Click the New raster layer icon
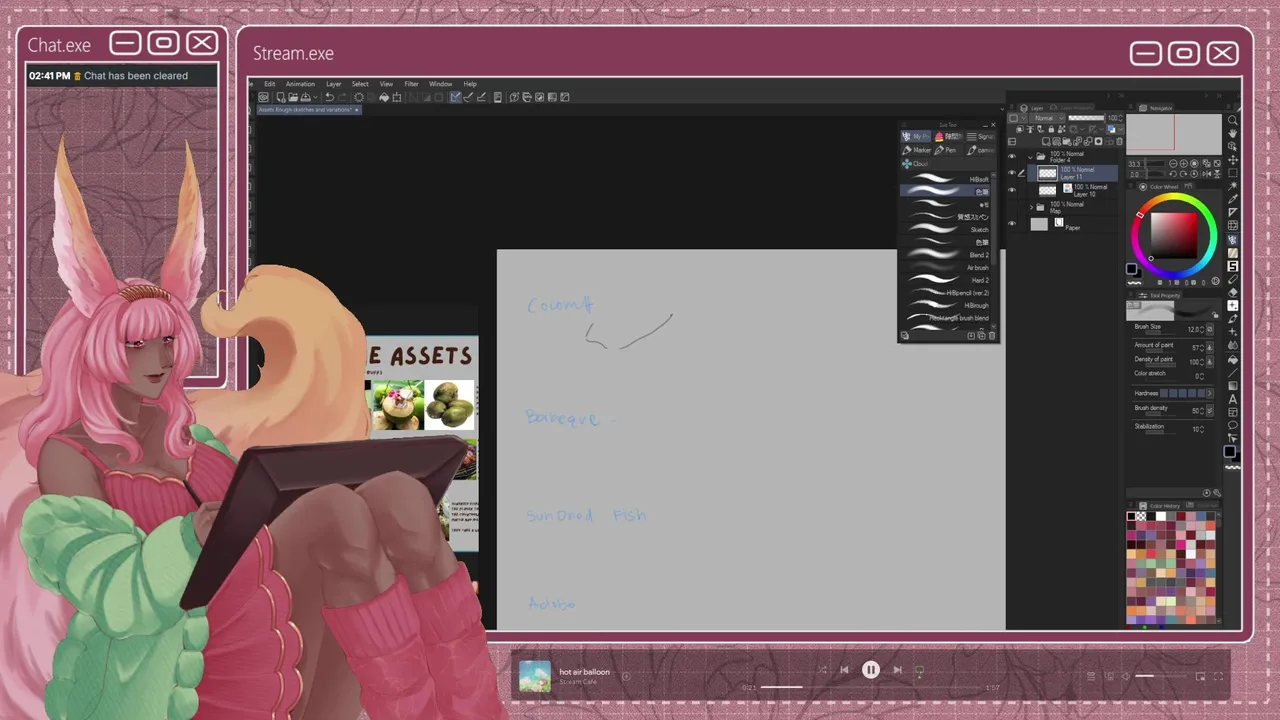 coord(1046,142)
